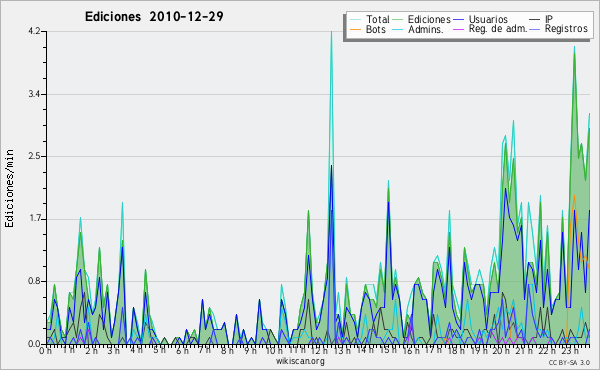Viewport: 600px width, 370px height.
Task: Click the 3.4 y-axis value
Action: tap(34, 94)
